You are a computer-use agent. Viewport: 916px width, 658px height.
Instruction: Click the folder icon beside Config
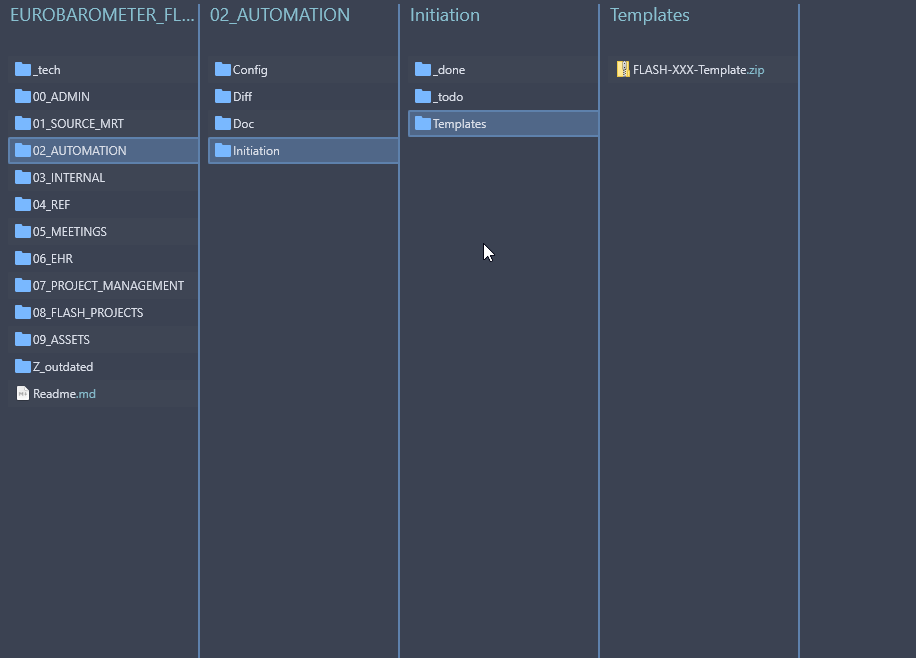(223, 70)
